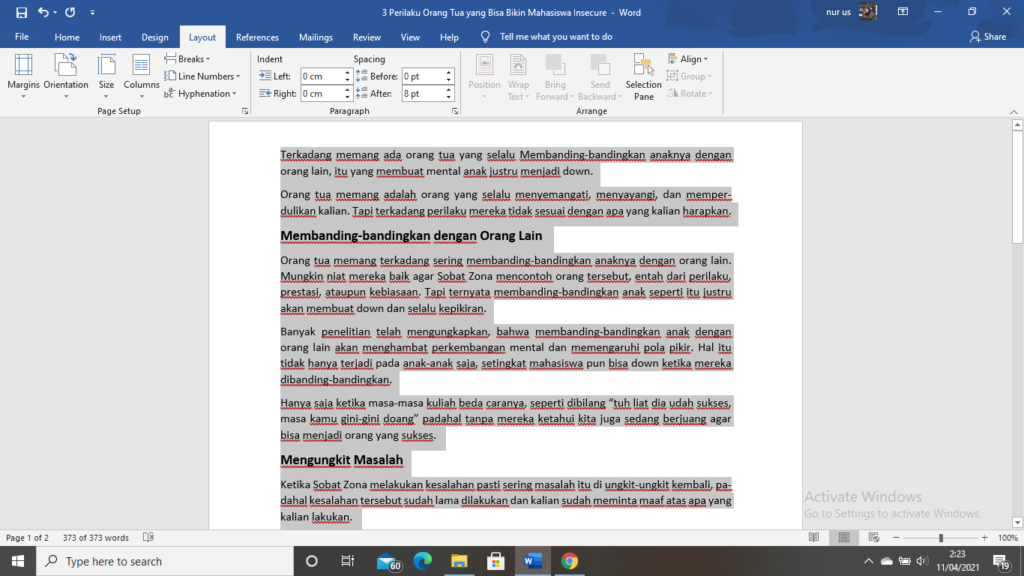Open Ribbon Display Options

point(903,12)
